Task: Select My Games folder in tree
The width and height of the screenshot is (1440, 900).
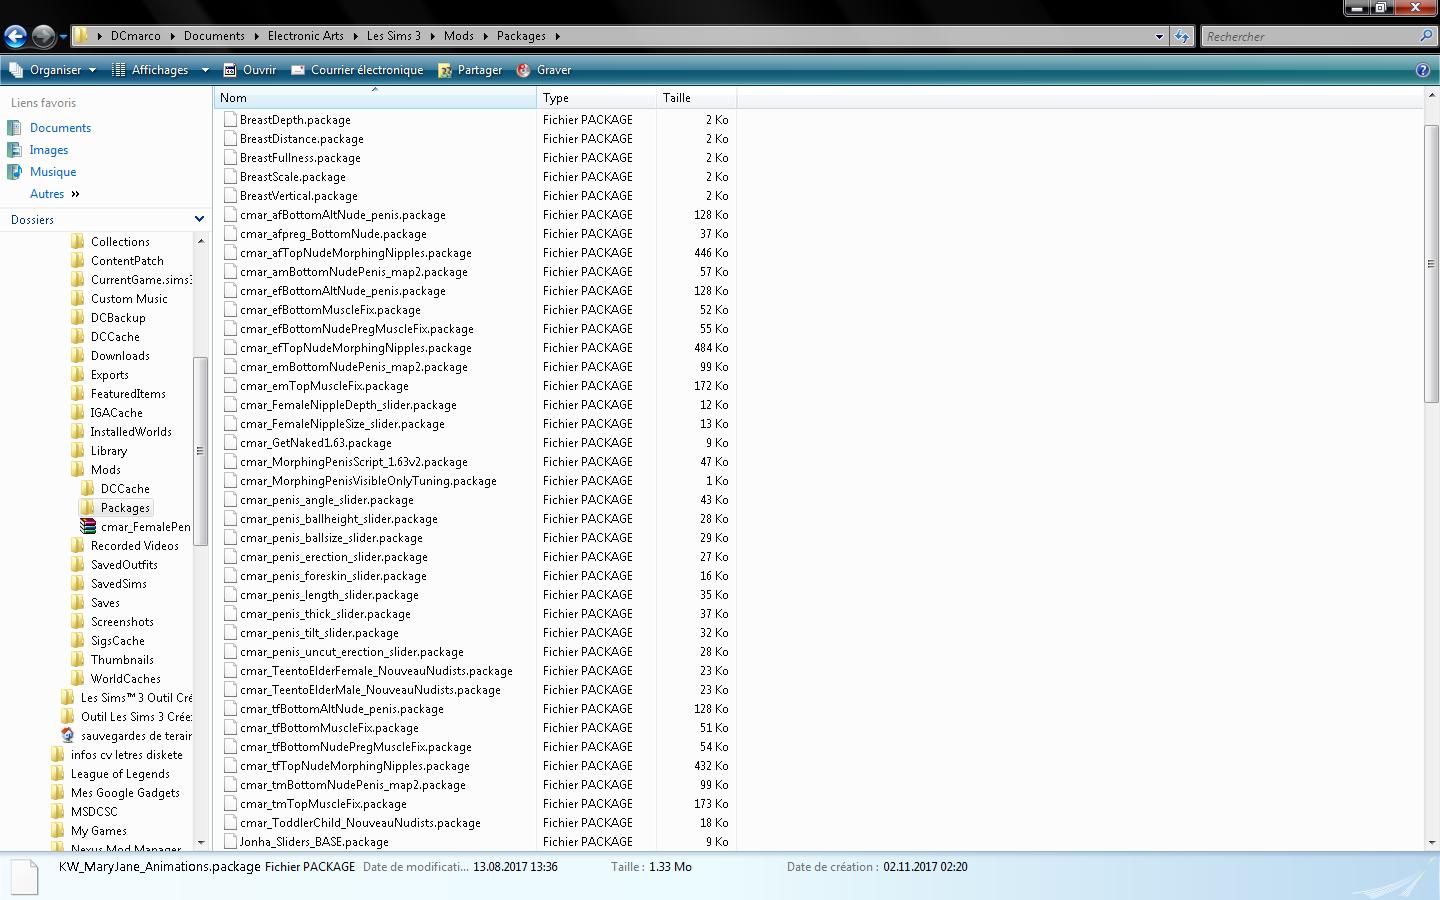Action: click(99, 831)
